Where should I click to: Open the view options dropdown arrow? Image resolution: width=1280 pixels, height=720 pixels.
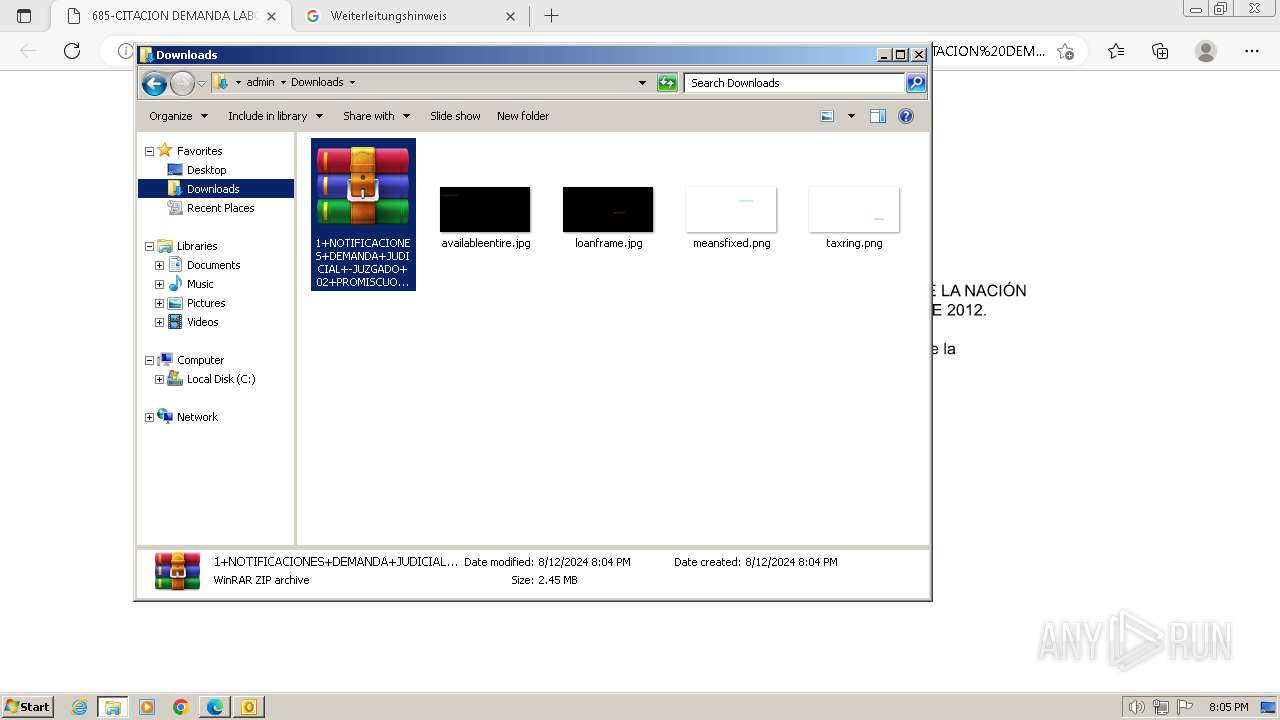click(851, 116)
